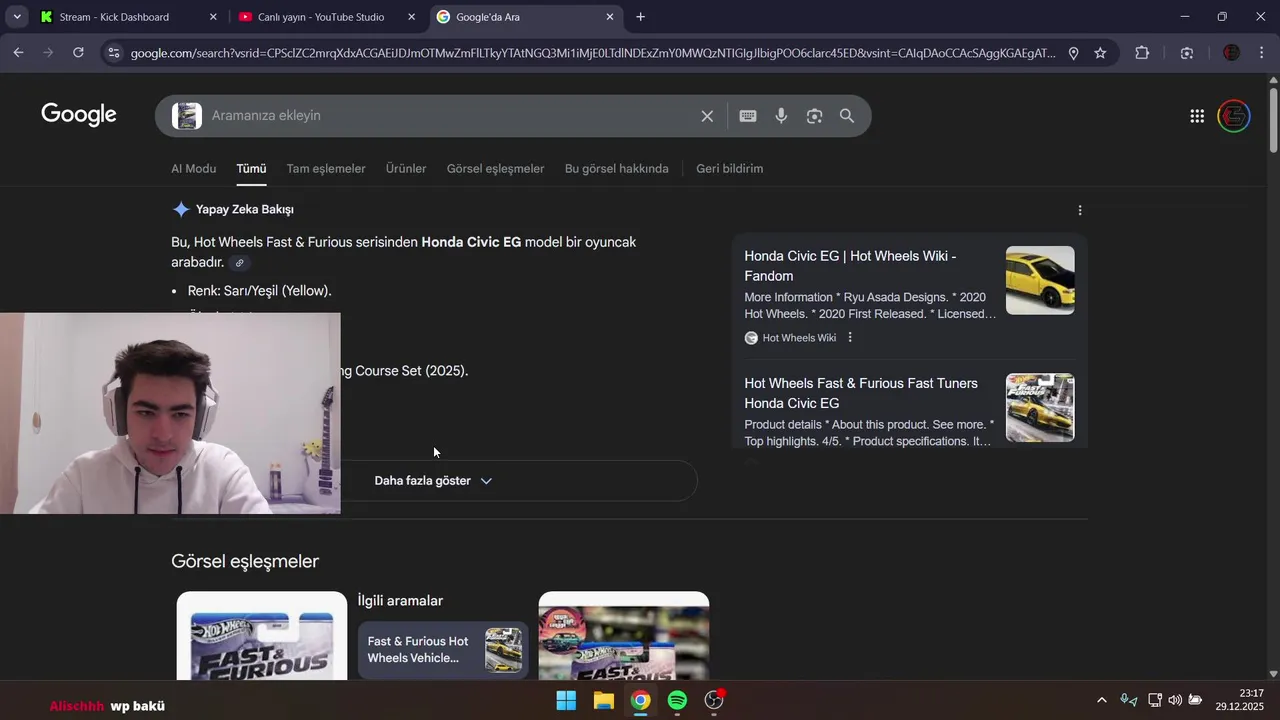Click the searched image thumbnail in search box
1280x720 pixels.
pyautogui.click(x=187, y=116)
